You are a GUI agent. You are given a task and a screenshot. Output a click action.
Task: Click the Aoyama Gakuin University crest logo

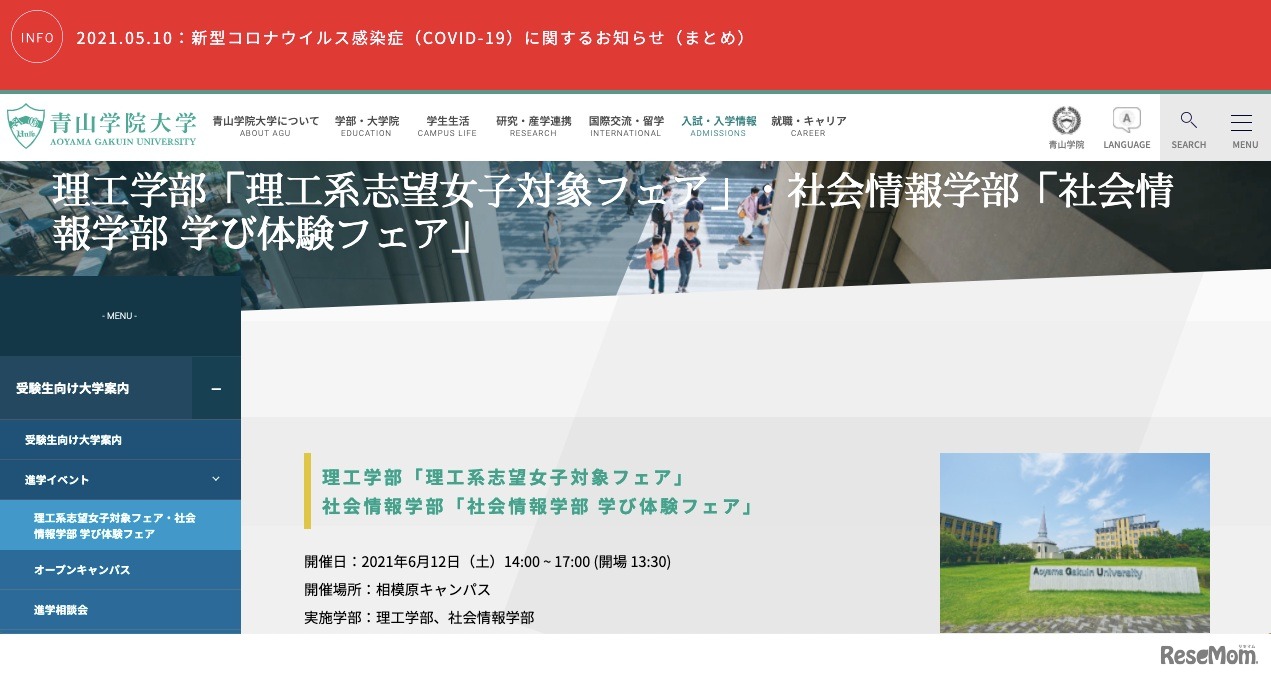point(98,127)
